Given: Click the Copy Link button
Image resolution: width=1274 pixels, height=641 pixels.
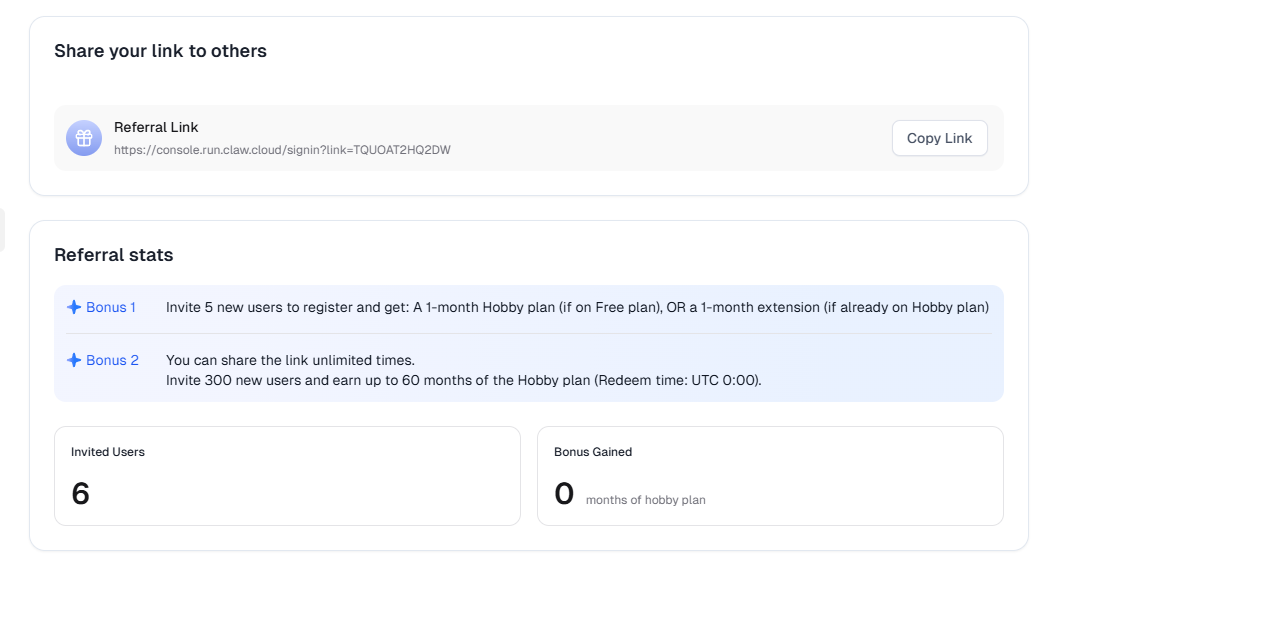Looking at the screenshot, I should click(939, 138).
